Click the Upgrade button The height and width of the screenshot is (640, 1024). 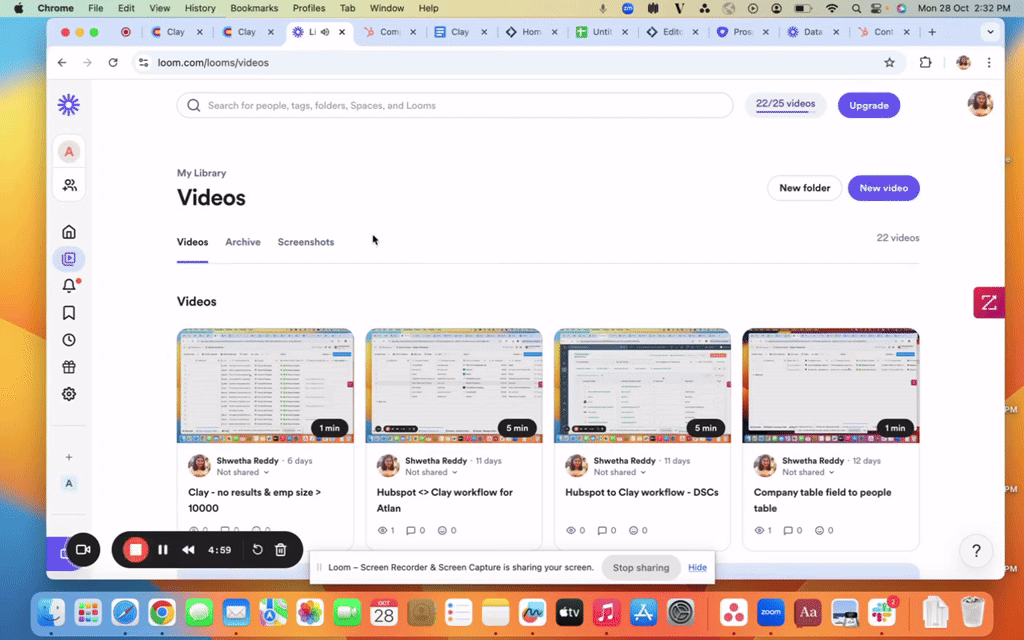coord(868,105)
